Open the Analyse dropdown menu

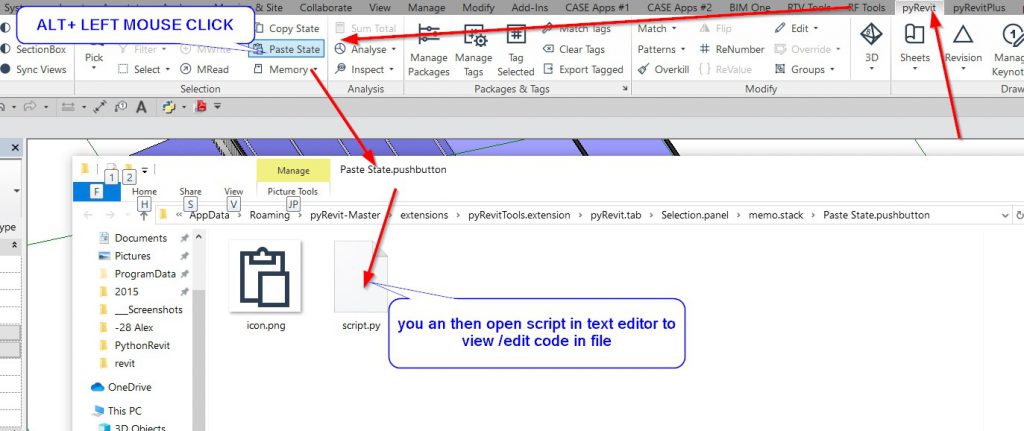(x=367, y=49)
